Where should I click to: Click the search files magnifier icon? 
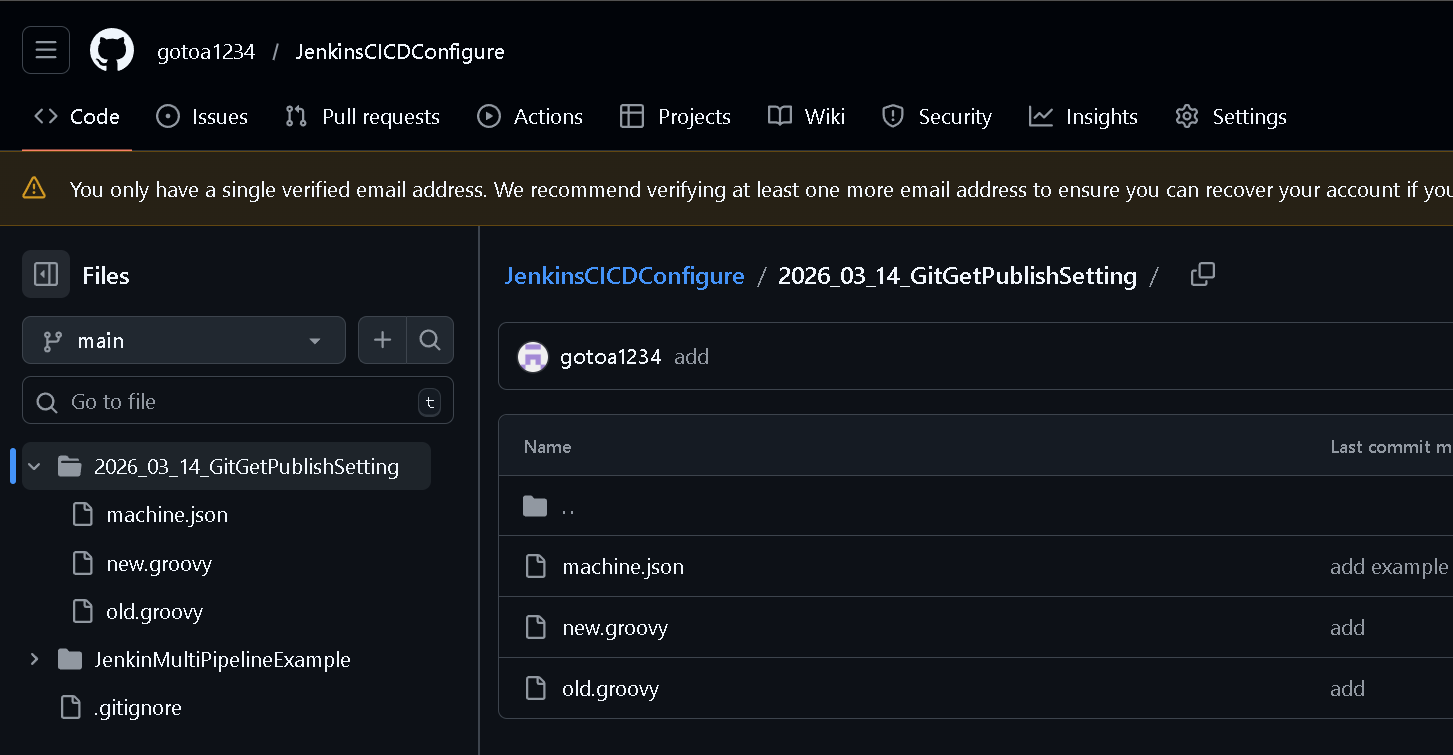tap(430, 341)
